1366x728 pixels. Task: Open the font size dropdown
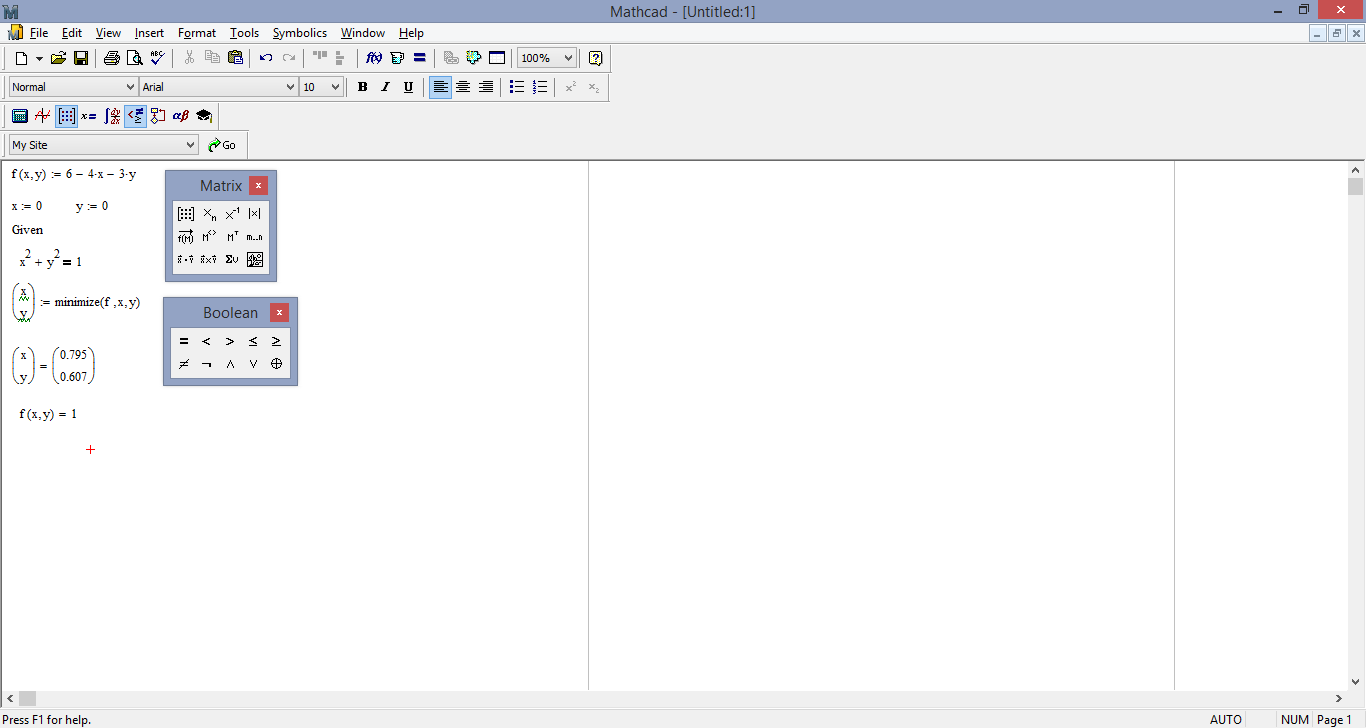pyautogui.click(x=335, y=87)
